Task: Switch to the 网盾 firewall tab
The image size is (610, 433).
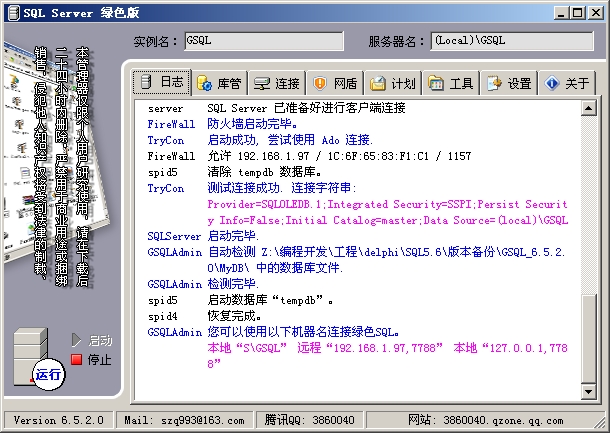Action: click(335, 83)
